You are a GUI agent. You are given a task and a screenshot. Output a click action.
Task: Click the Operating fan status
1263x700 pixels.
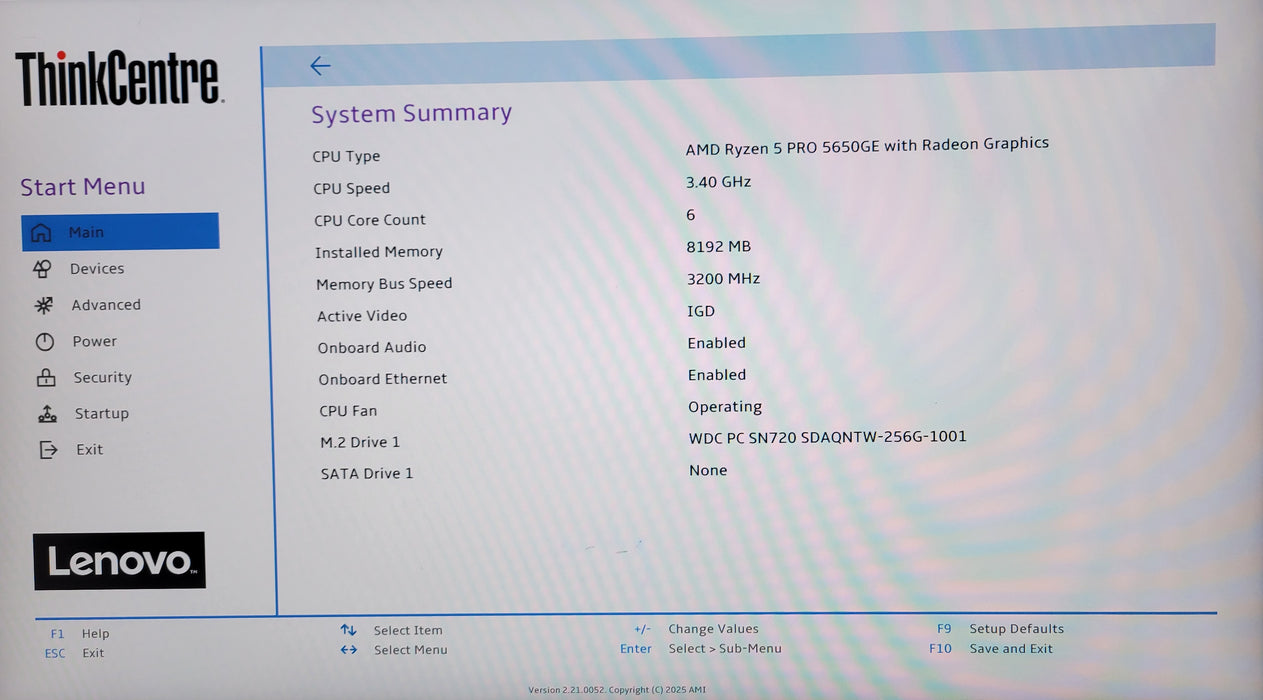(725, 407)
